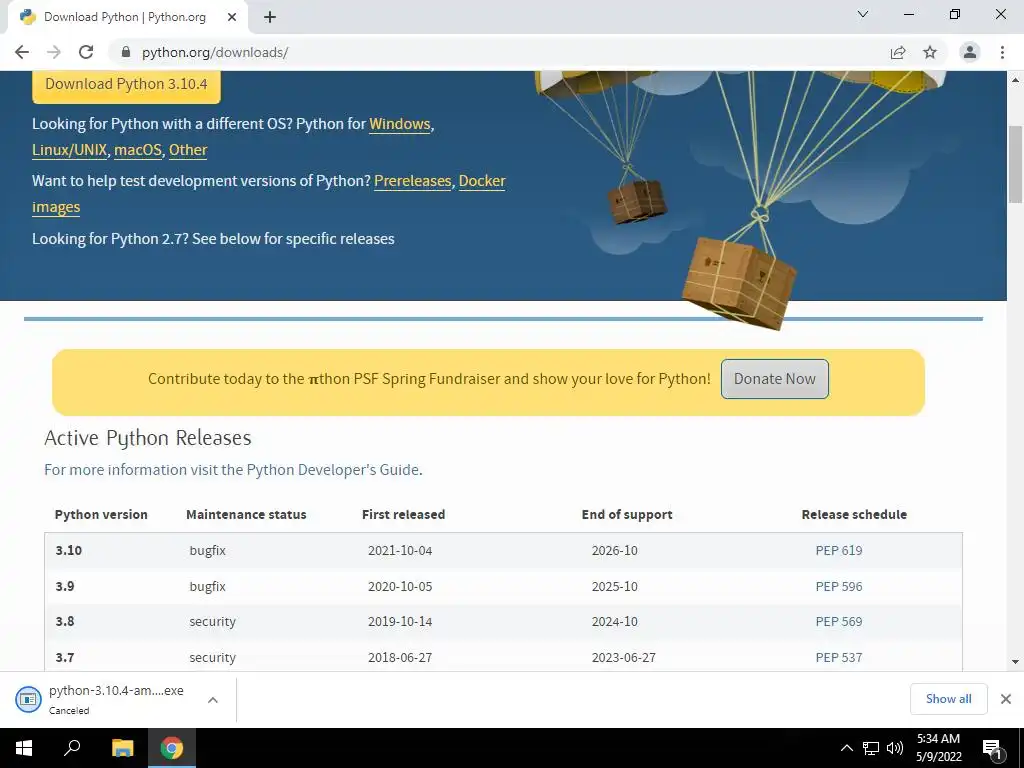
Task: Open the Windows downloads link
Action: pyautogui.click(x=400, y=124)
